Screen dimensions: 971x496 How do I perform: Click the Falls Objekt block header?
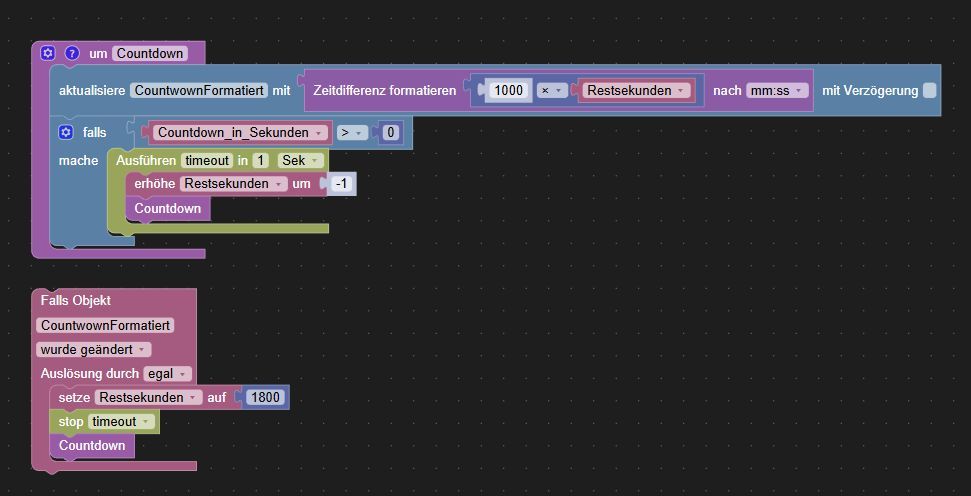(76, 300)
